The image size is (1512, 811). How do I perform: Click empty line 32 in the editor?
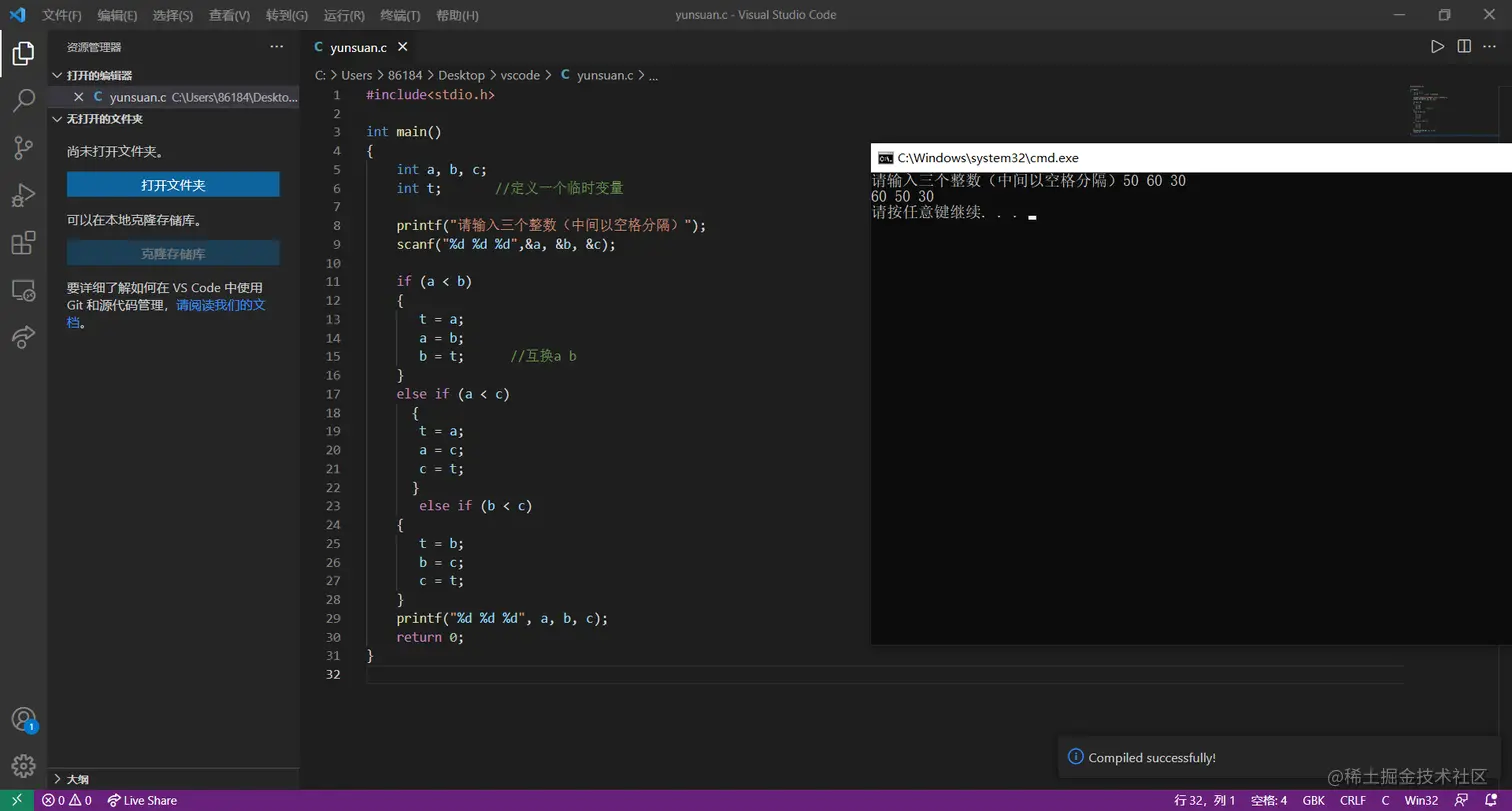click(884, 674)
